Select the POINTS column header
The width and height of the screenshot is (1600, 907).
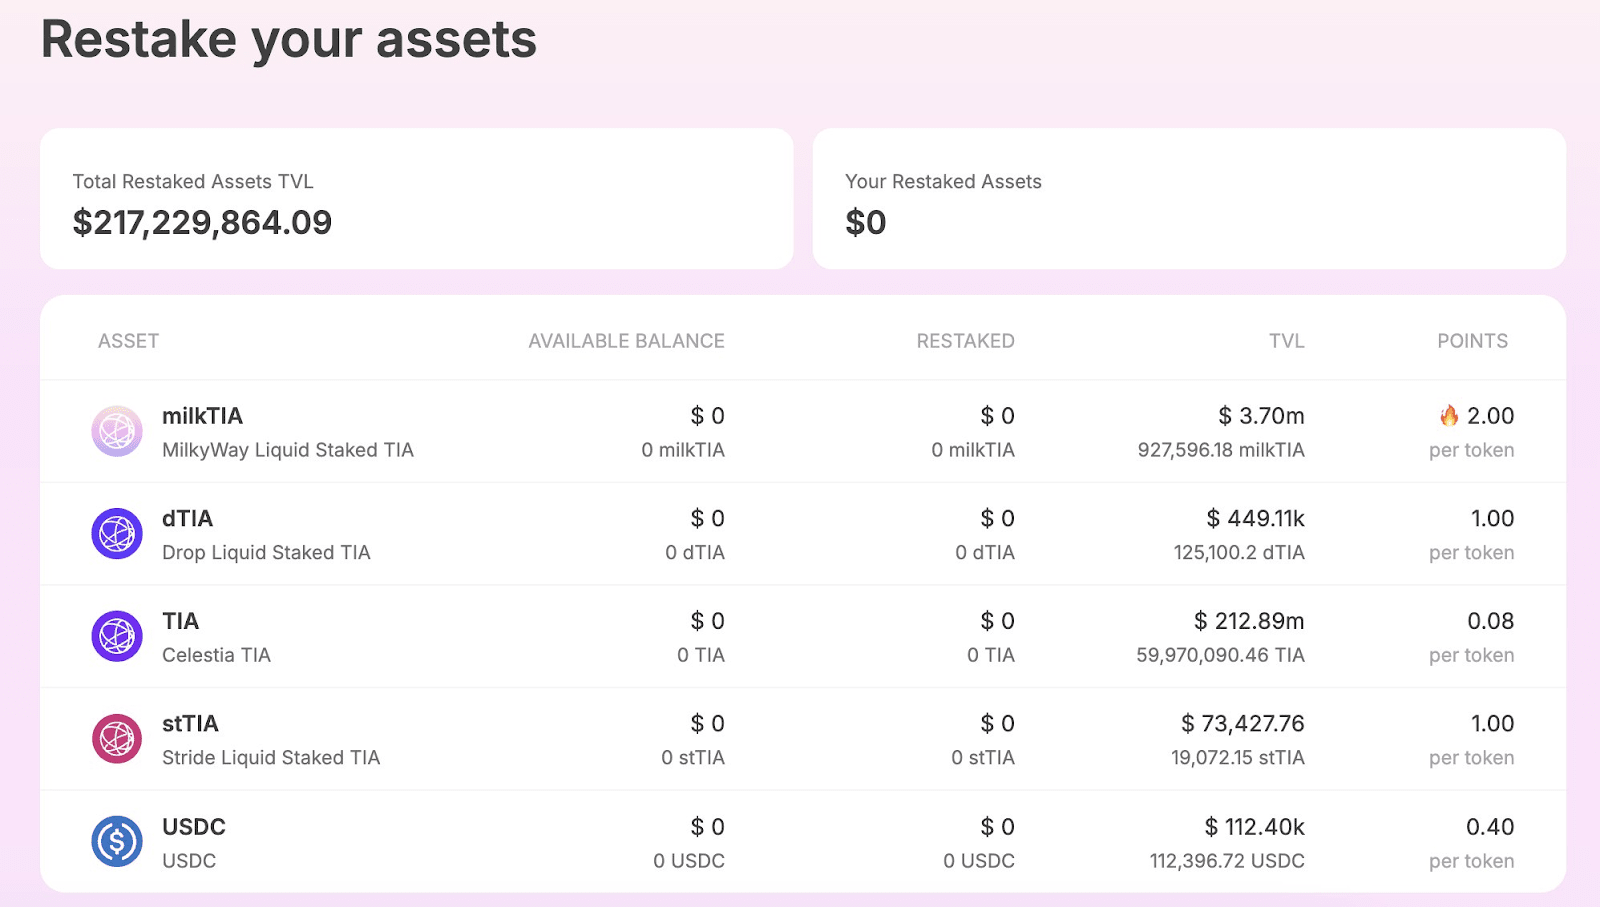click(x=1473, y=341)
